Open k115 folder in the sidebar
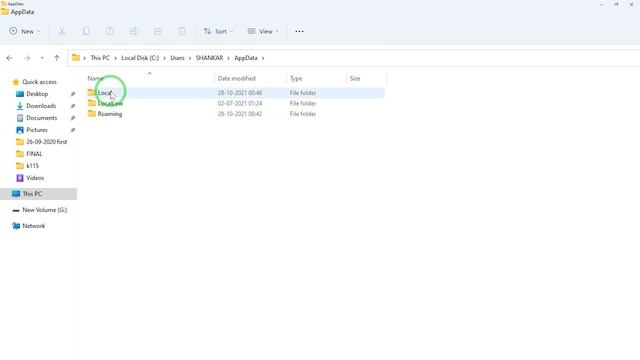Image resolution: width=640 pixels, height=360 pixels. pos(32,166)
